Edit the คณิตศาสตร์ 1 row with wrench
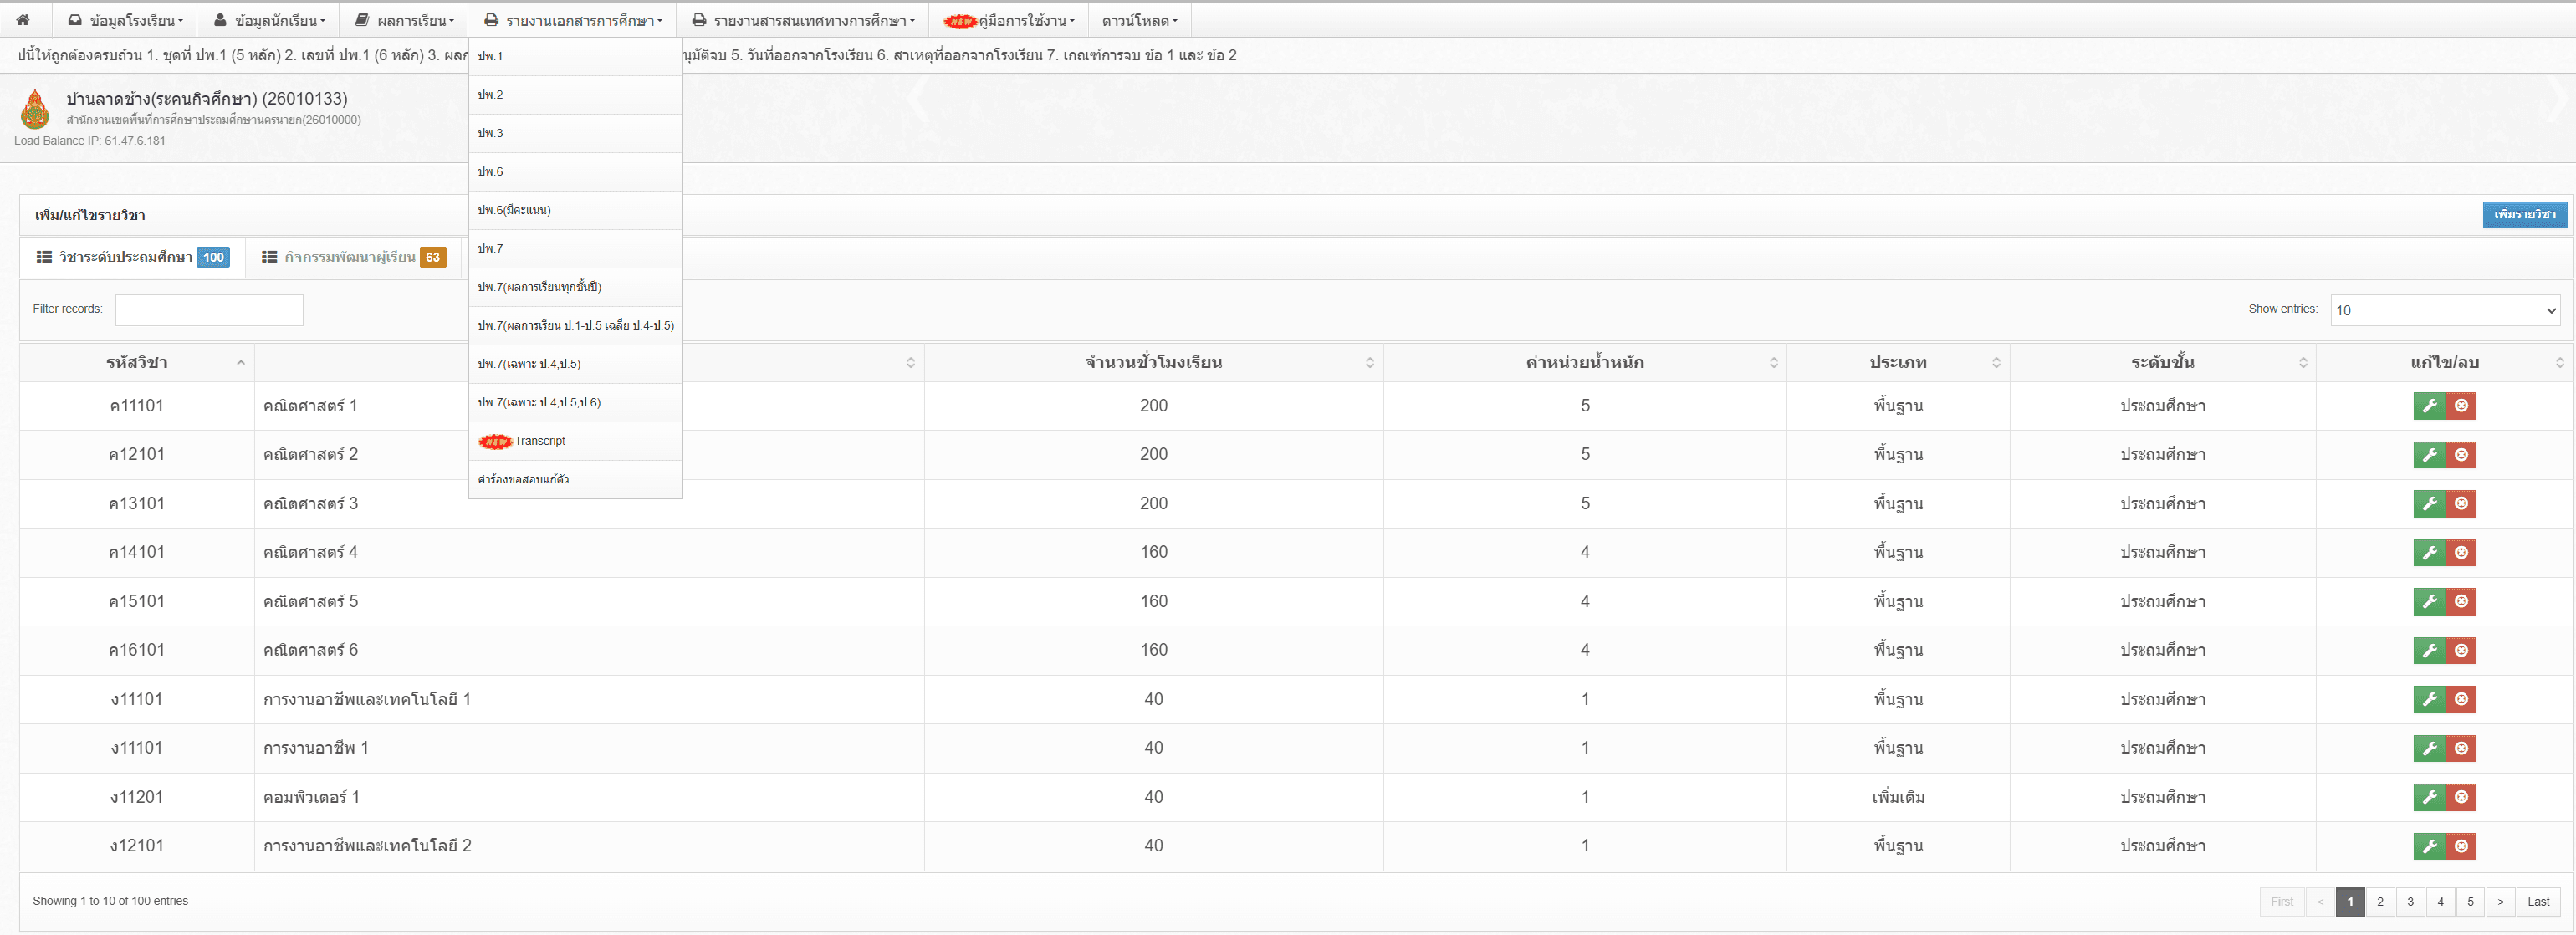 coord(2429,406)
